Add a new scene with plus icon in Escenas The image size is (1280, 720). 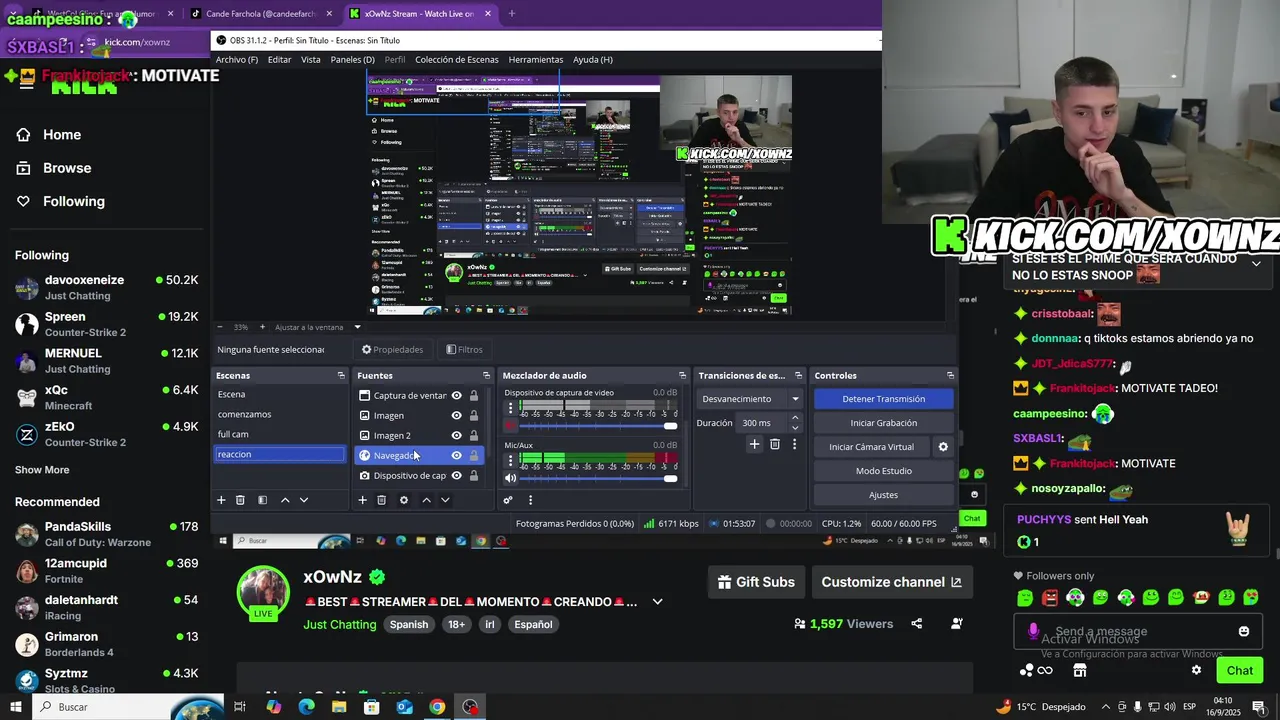click(221, 500)
